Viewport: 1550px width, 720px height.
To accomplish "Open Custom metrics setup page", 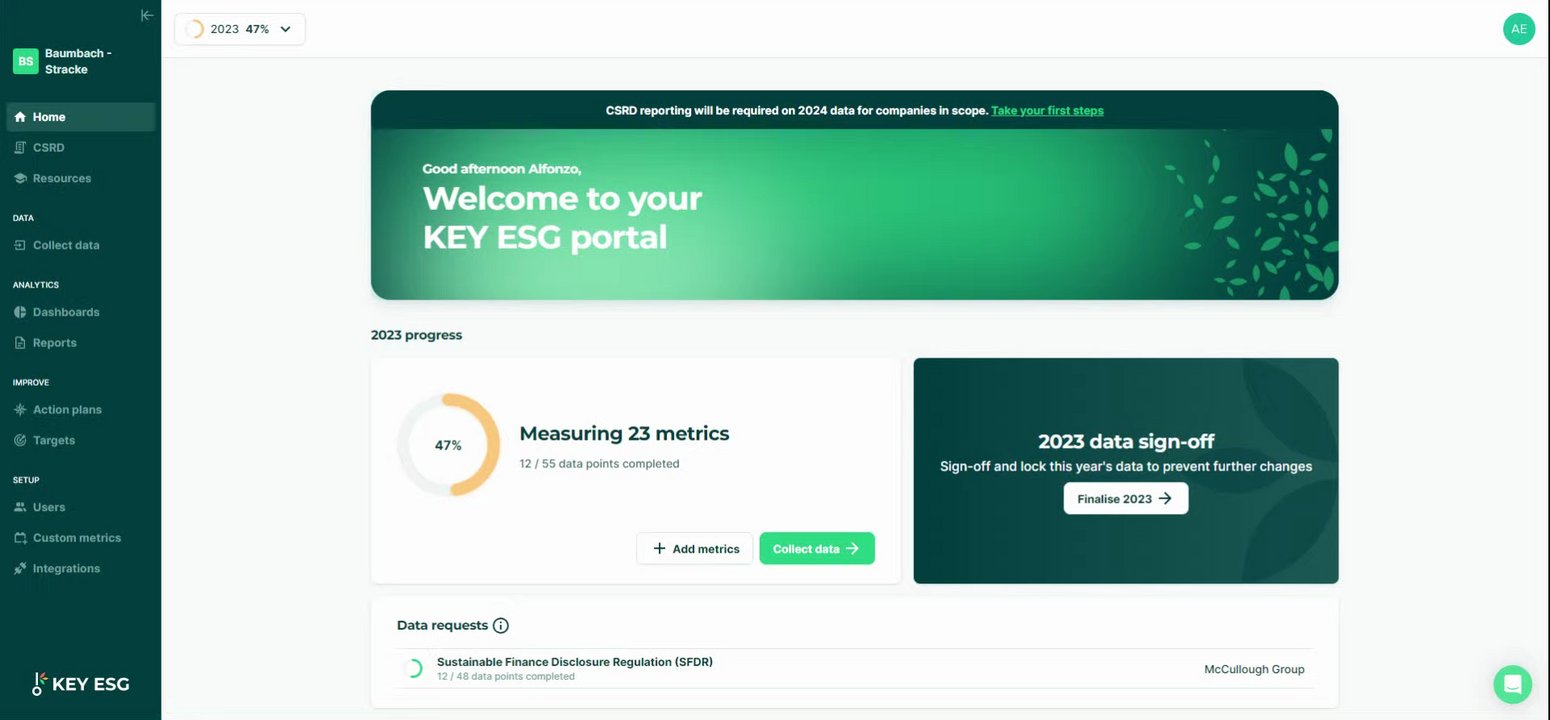I will 80,538.
